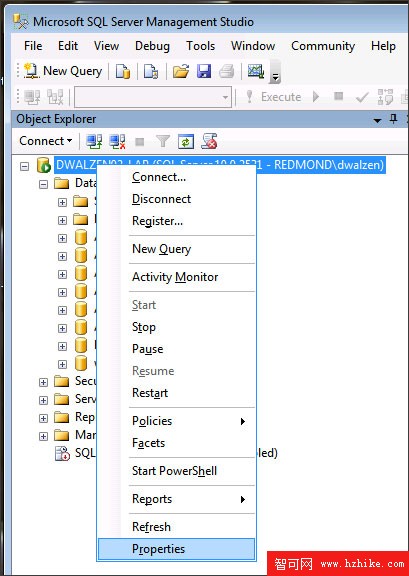
Task: Choose Activity Monitor in context menu
Action: [x=176, y=277]
